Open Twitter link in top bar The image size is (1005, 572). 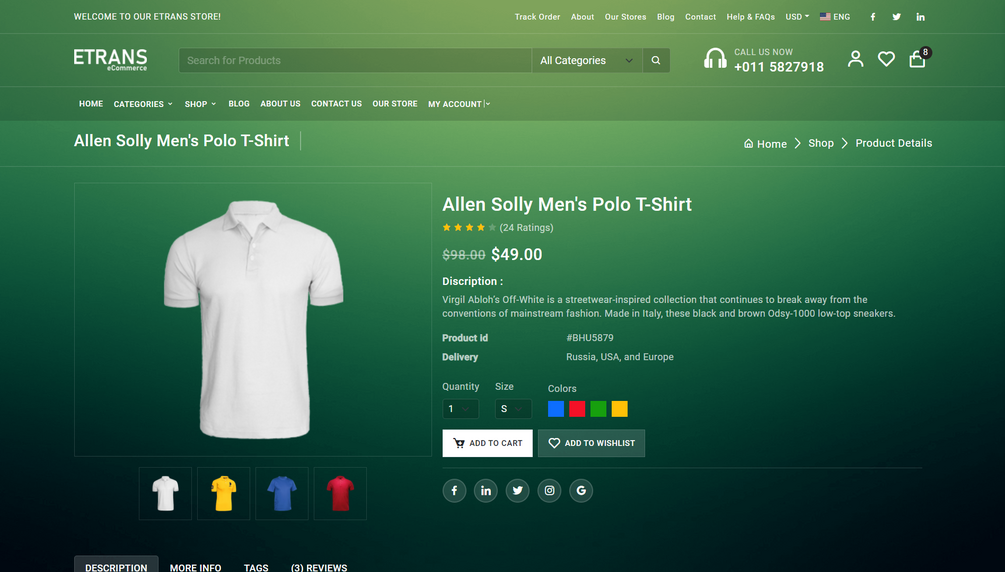(896, 17)
